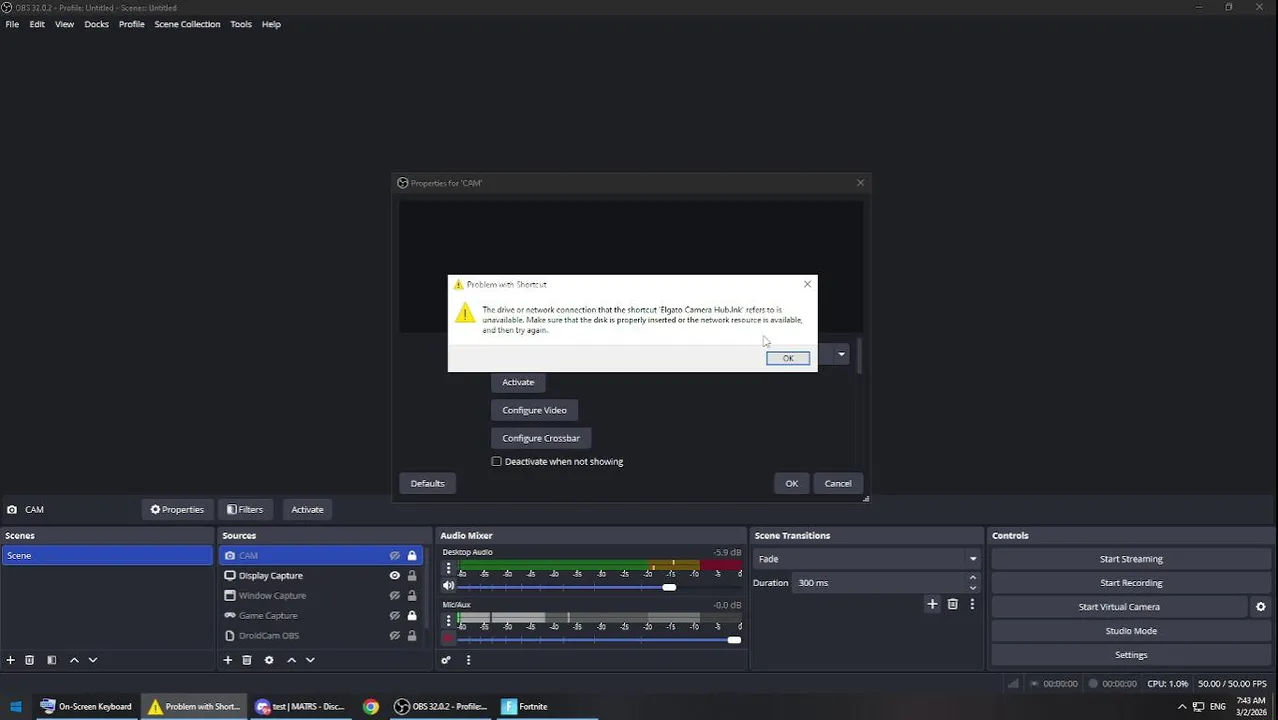Image resolution: width=1278 pixels, height=720 pixels.
Task: Open Fade transition dropdown
Action: [x=867, y=559]
